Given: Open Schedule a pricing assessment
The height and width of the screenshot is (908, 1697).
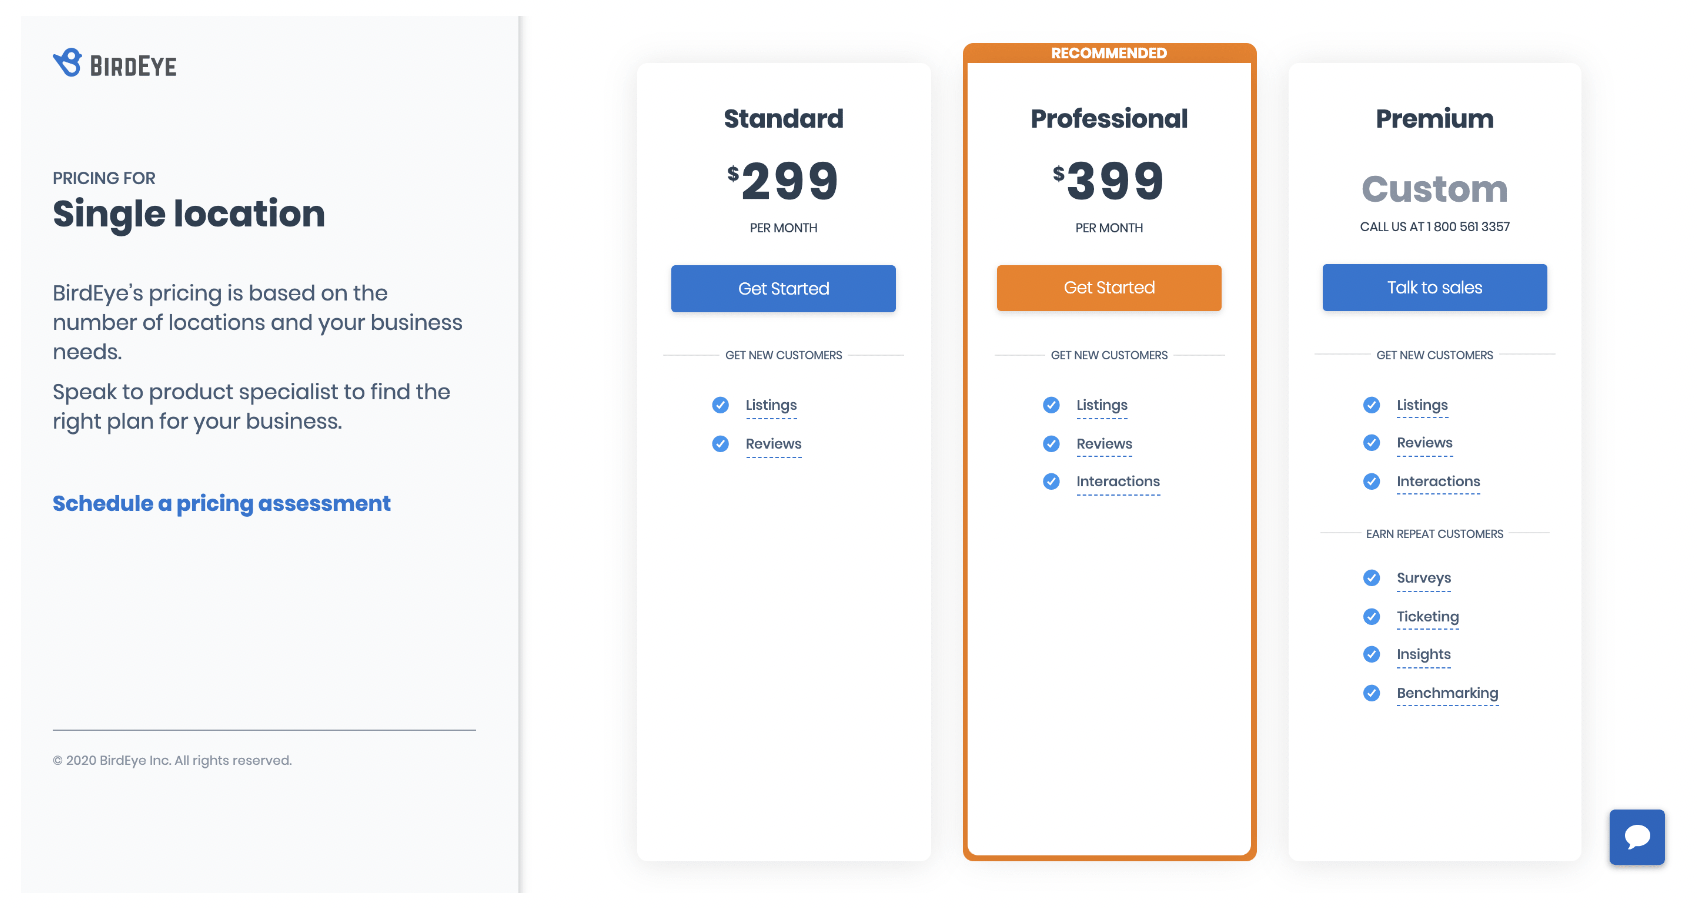Looking at the screenshot, I should click(x=221, y=503).
